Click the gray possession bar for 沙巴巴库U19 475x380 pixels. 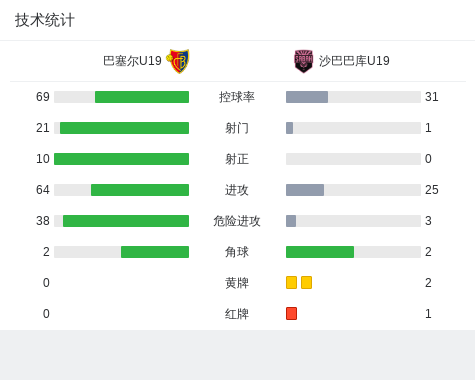[307, 97]
